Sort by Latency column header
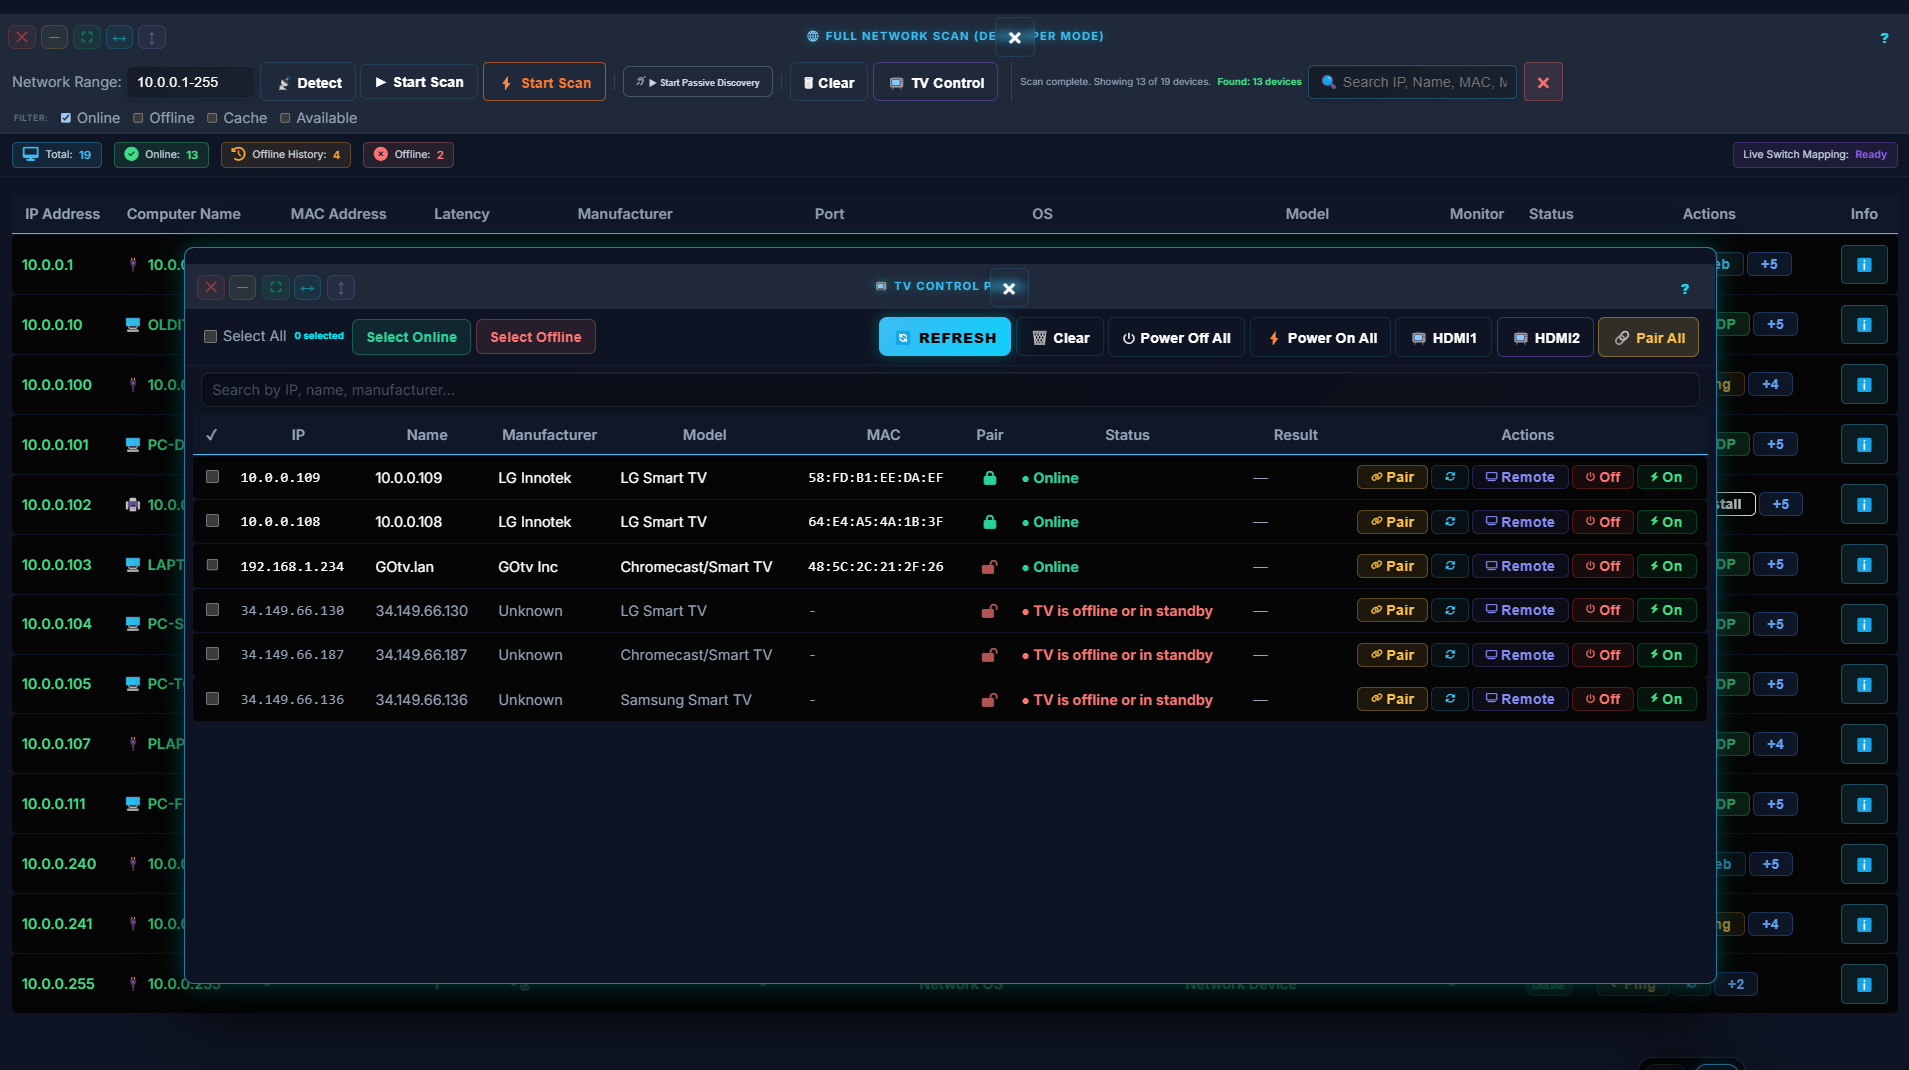Image resolution: width=1909 pixels, height=1070 pixels. coord(462,214)
